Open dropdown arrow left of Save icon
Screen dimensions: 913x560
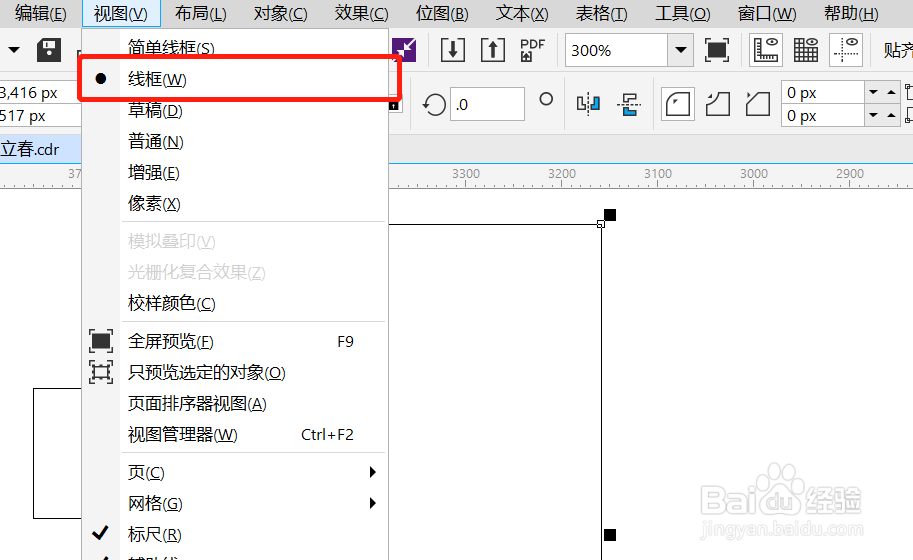(x=14, y=50)
